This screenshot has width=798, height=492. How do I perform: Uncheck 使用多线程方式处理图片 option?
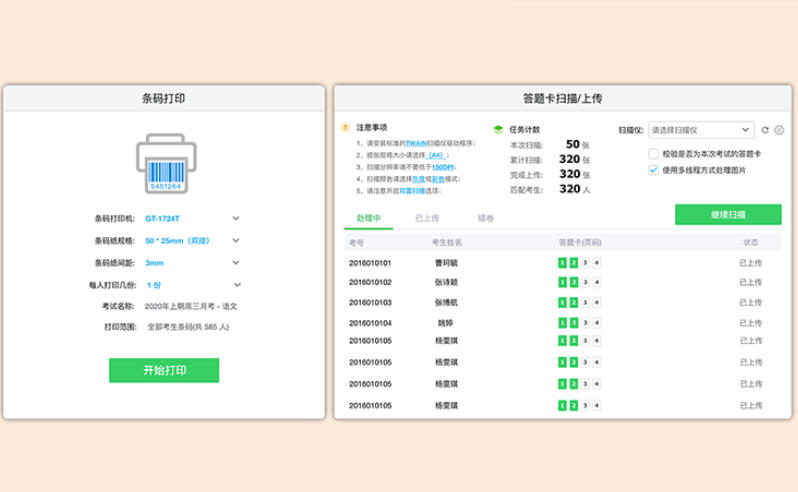[653, 170]
